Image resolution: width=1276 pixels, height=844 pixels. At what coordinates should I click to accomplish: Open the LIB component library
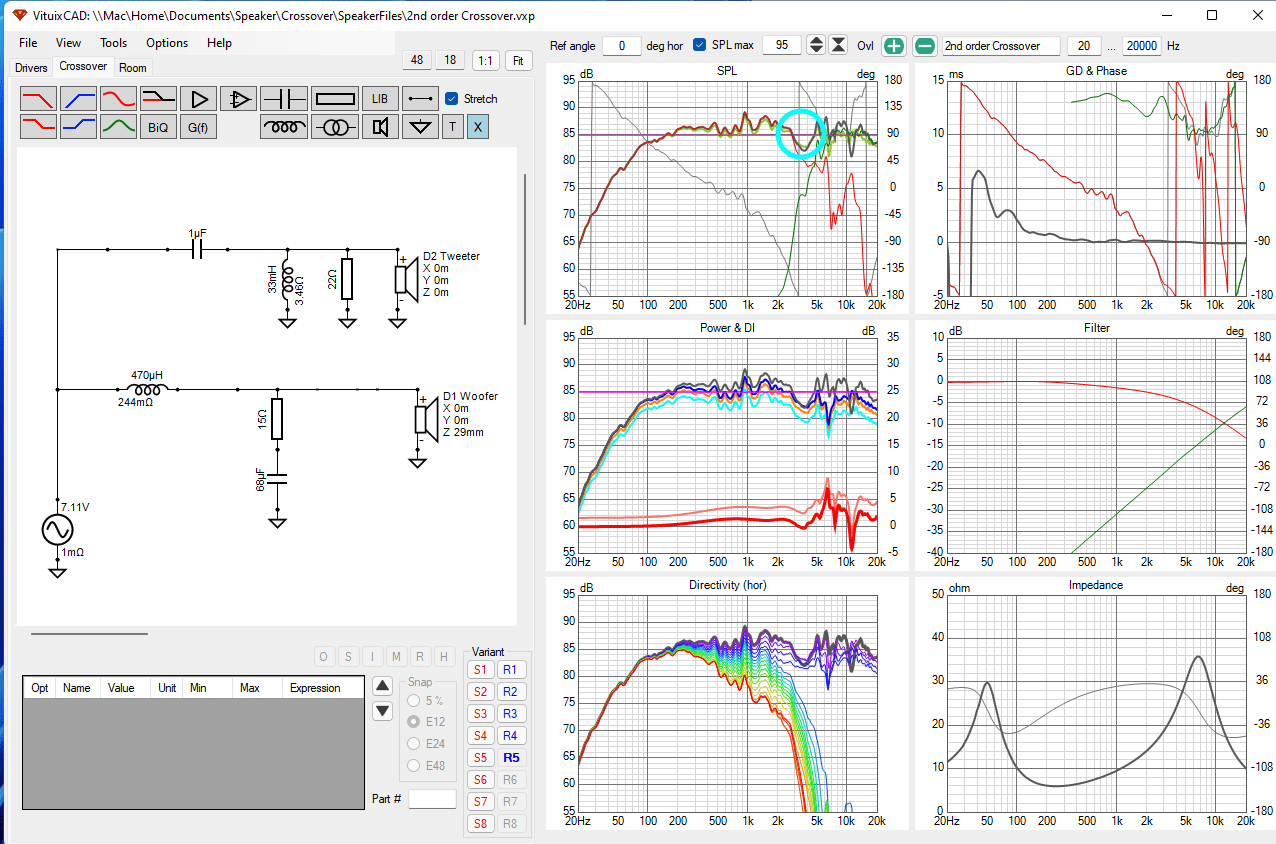click(380, 98)
